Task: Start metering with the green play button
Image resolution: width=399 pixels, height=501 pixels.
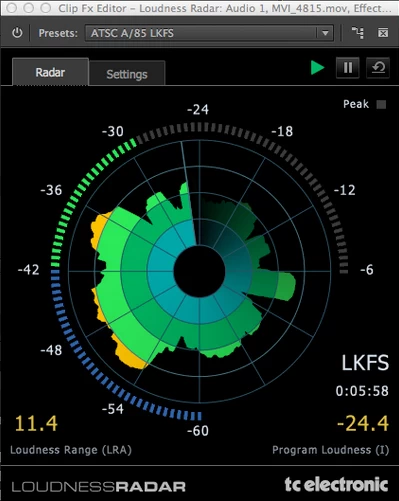Action: point(317,68)
